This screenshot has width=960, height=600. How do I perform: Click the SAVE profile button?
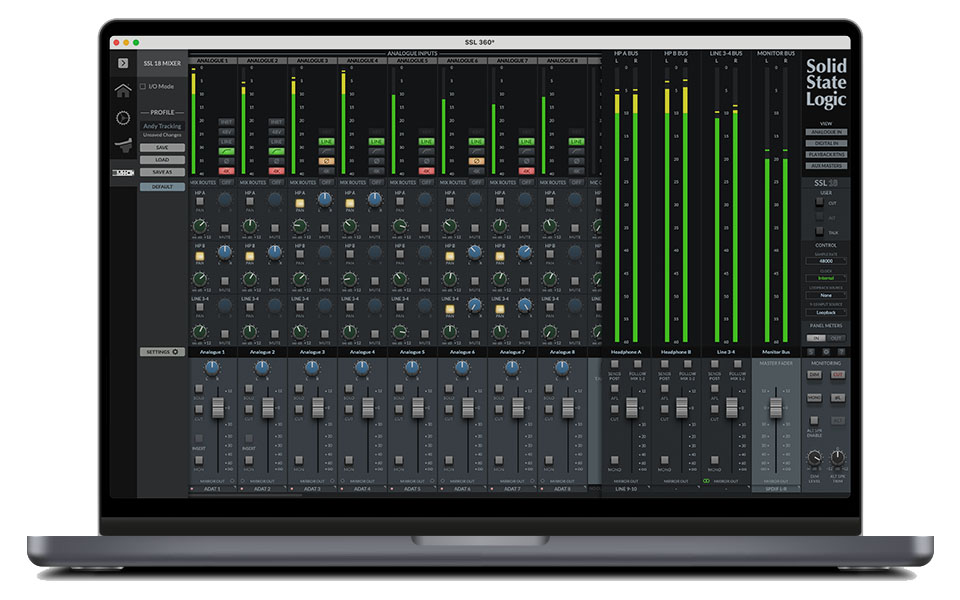[162, 148]
